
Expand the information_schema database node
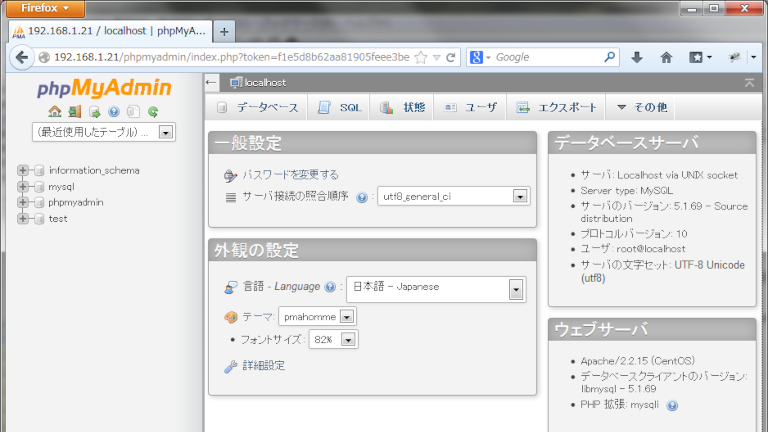[x=23, y=170]
